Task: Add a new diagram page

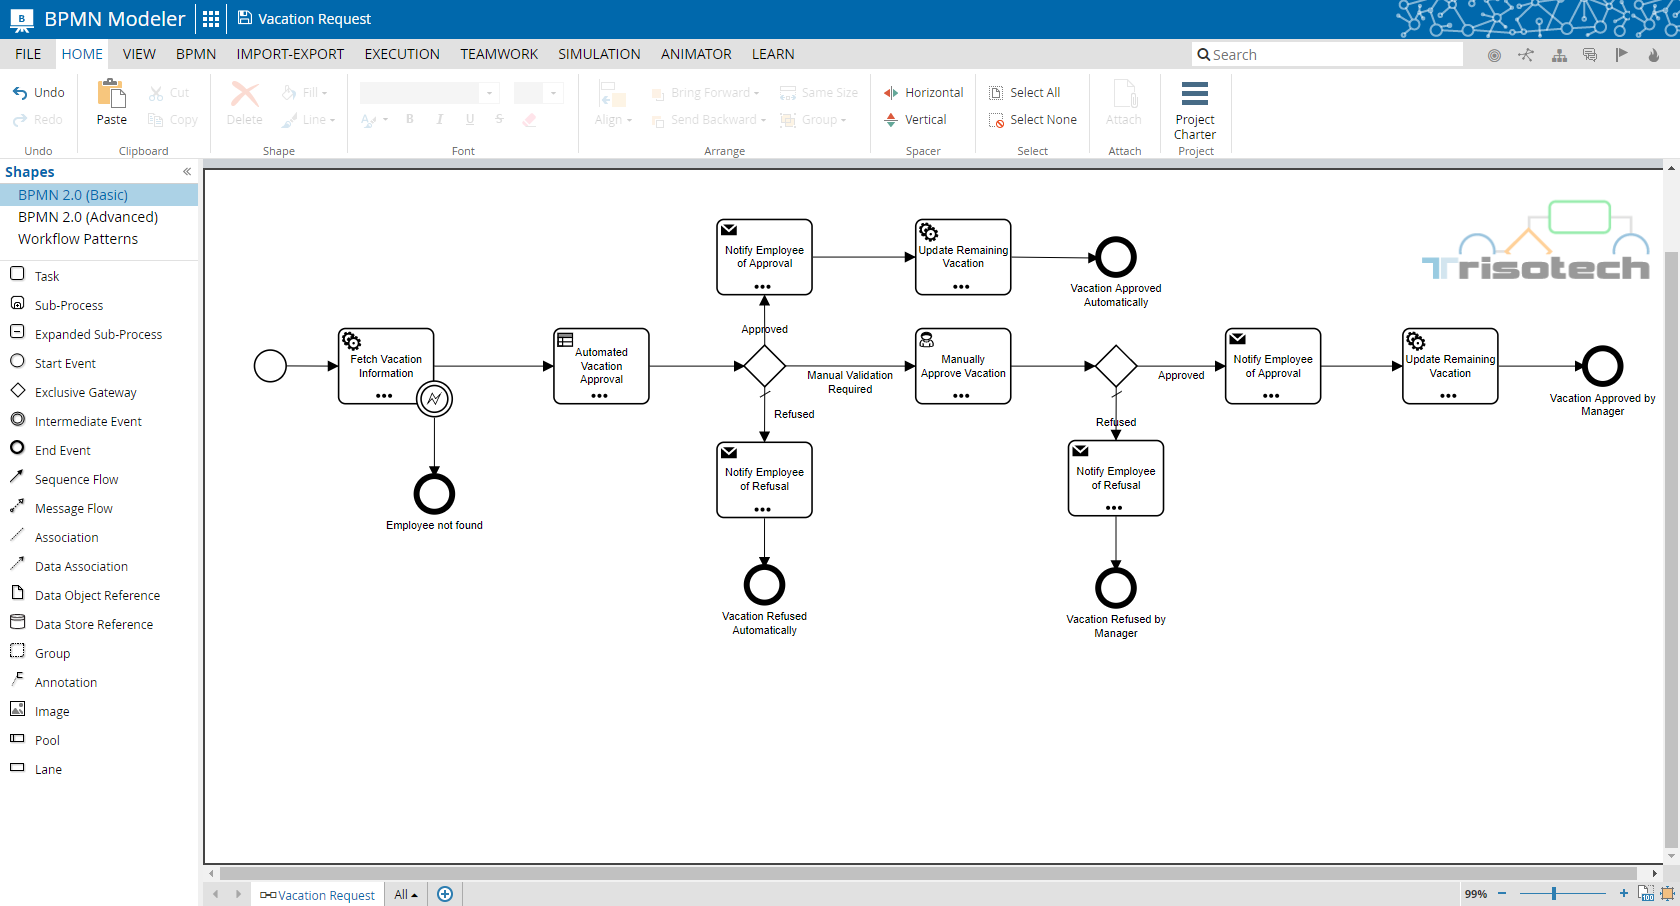Action: click(445, 894)
